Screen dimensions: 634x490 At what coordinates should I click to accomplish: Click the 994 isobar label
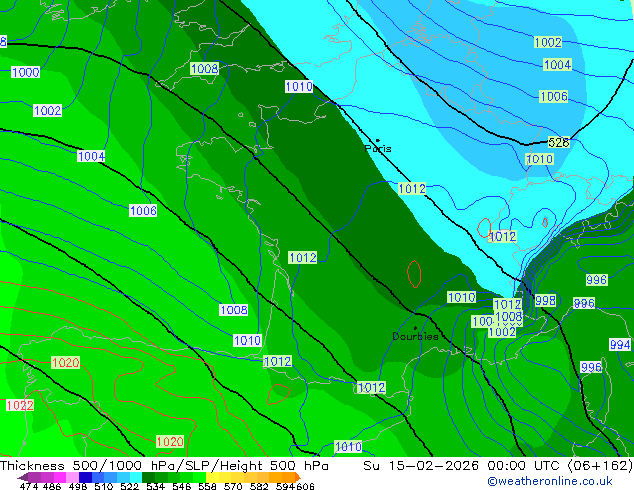pyautogui.click(x=620, y=345)
